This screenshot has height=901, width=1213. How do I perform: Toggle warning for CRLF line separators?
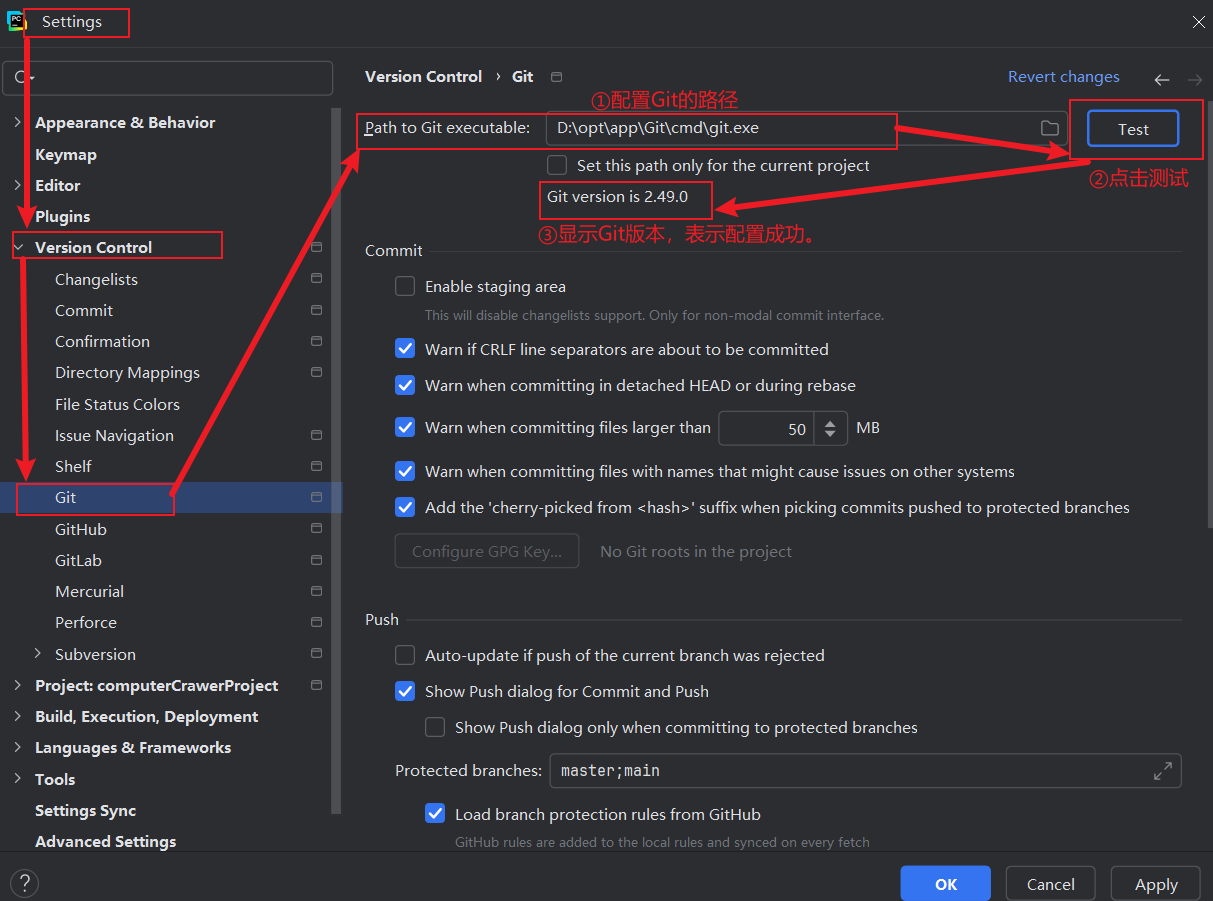[405, 349]
